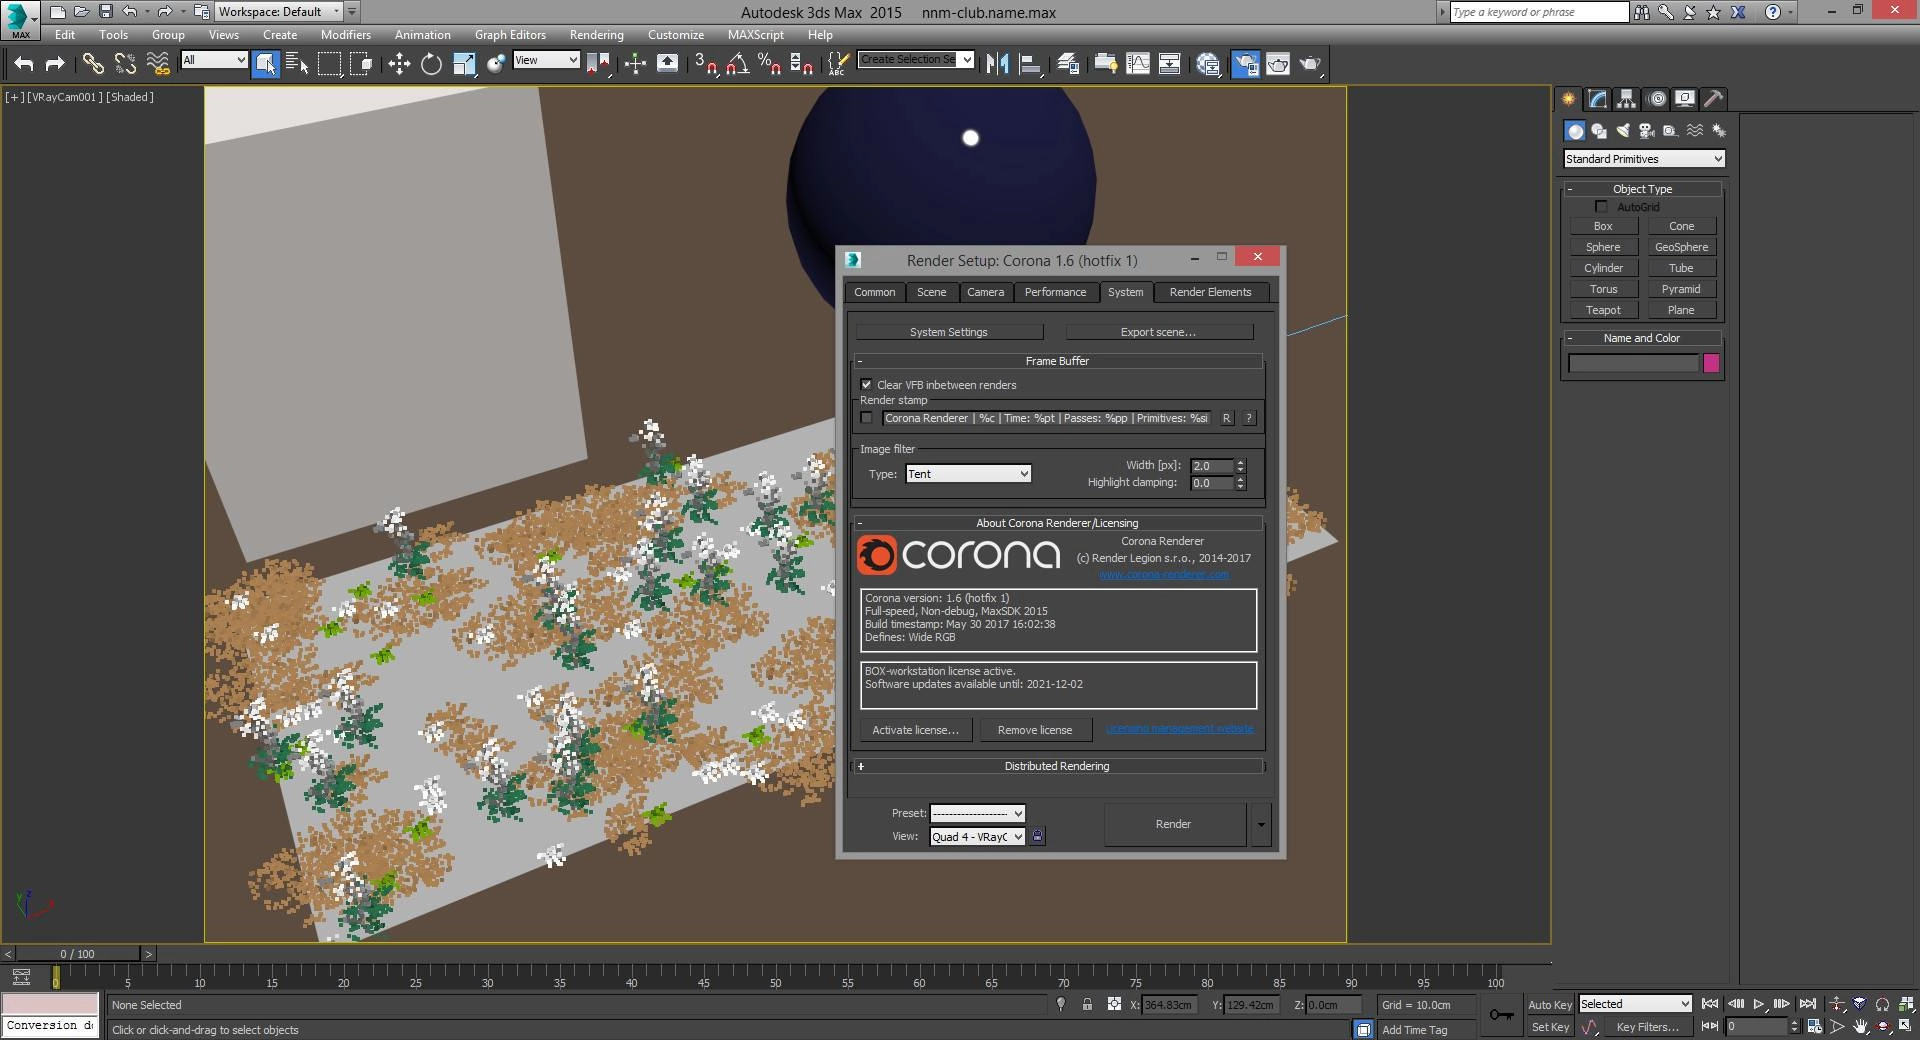Click the Set Keys key icon
The width and height of the screenshot is (1920, 1040).
[x=1501, y=1015]
